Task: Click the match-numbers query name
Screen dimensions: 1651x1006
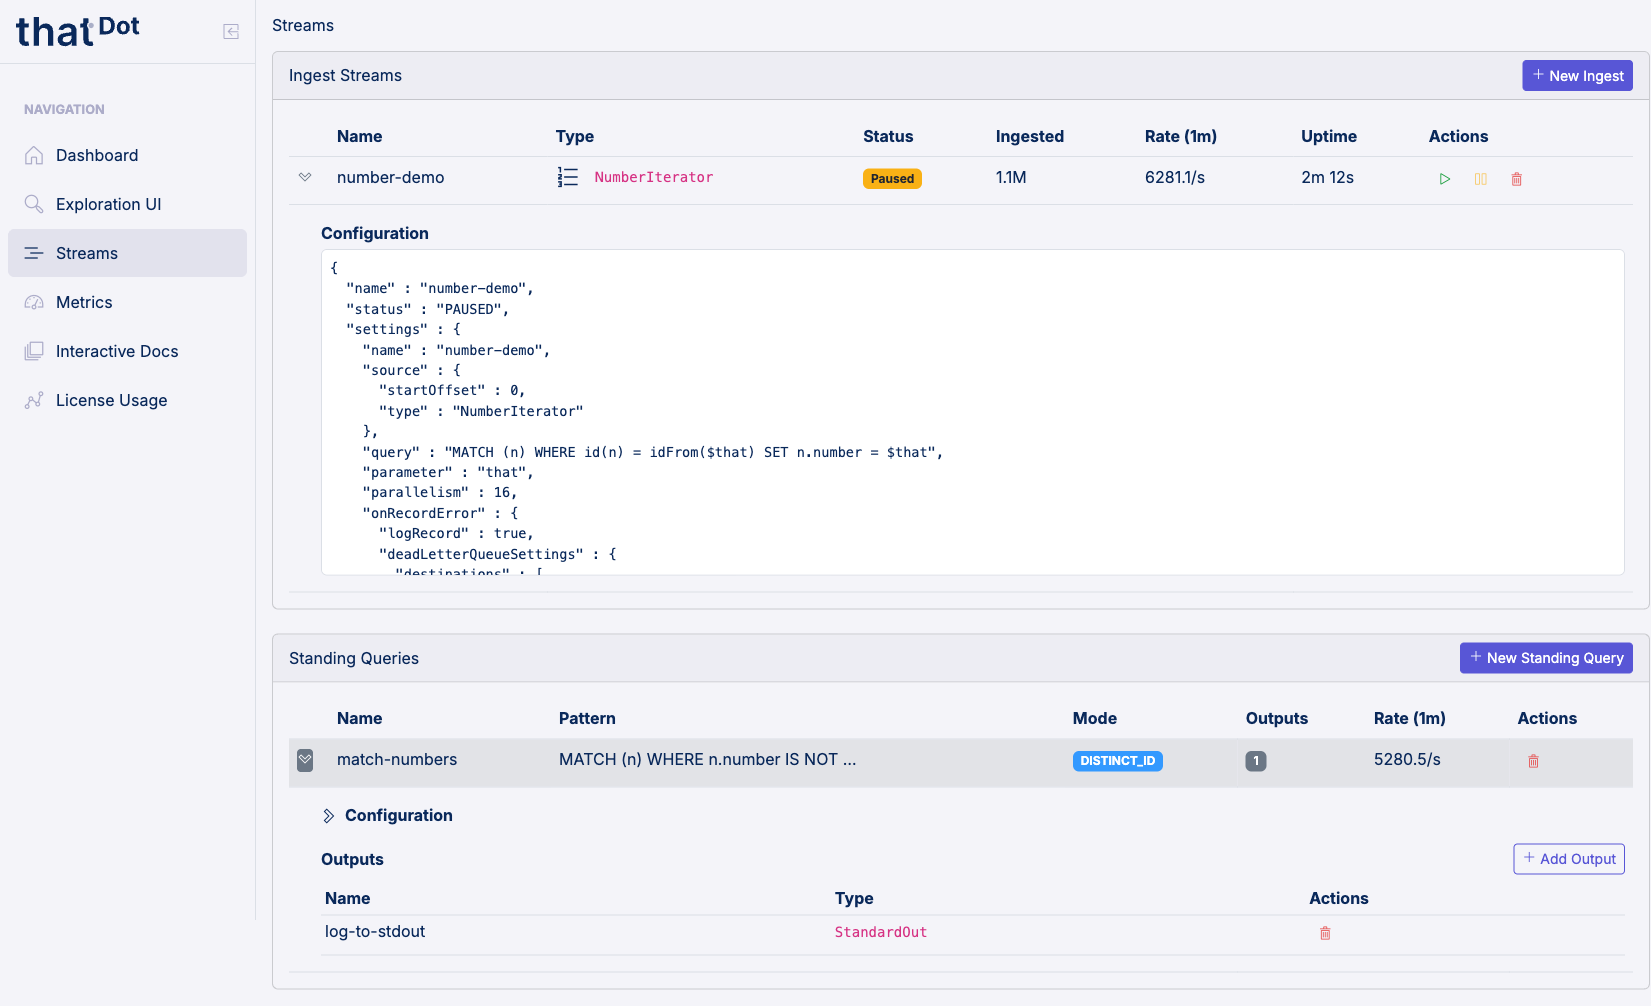Action: [x=397, y=760]
